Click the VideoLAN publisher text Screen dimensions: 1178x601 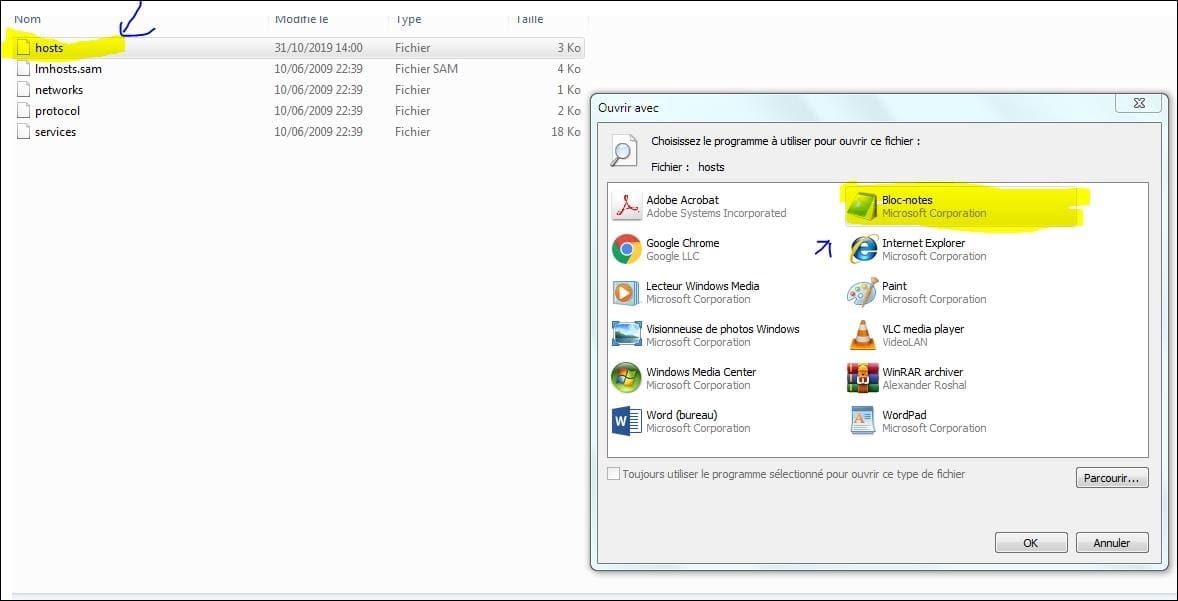pos(905,342)
